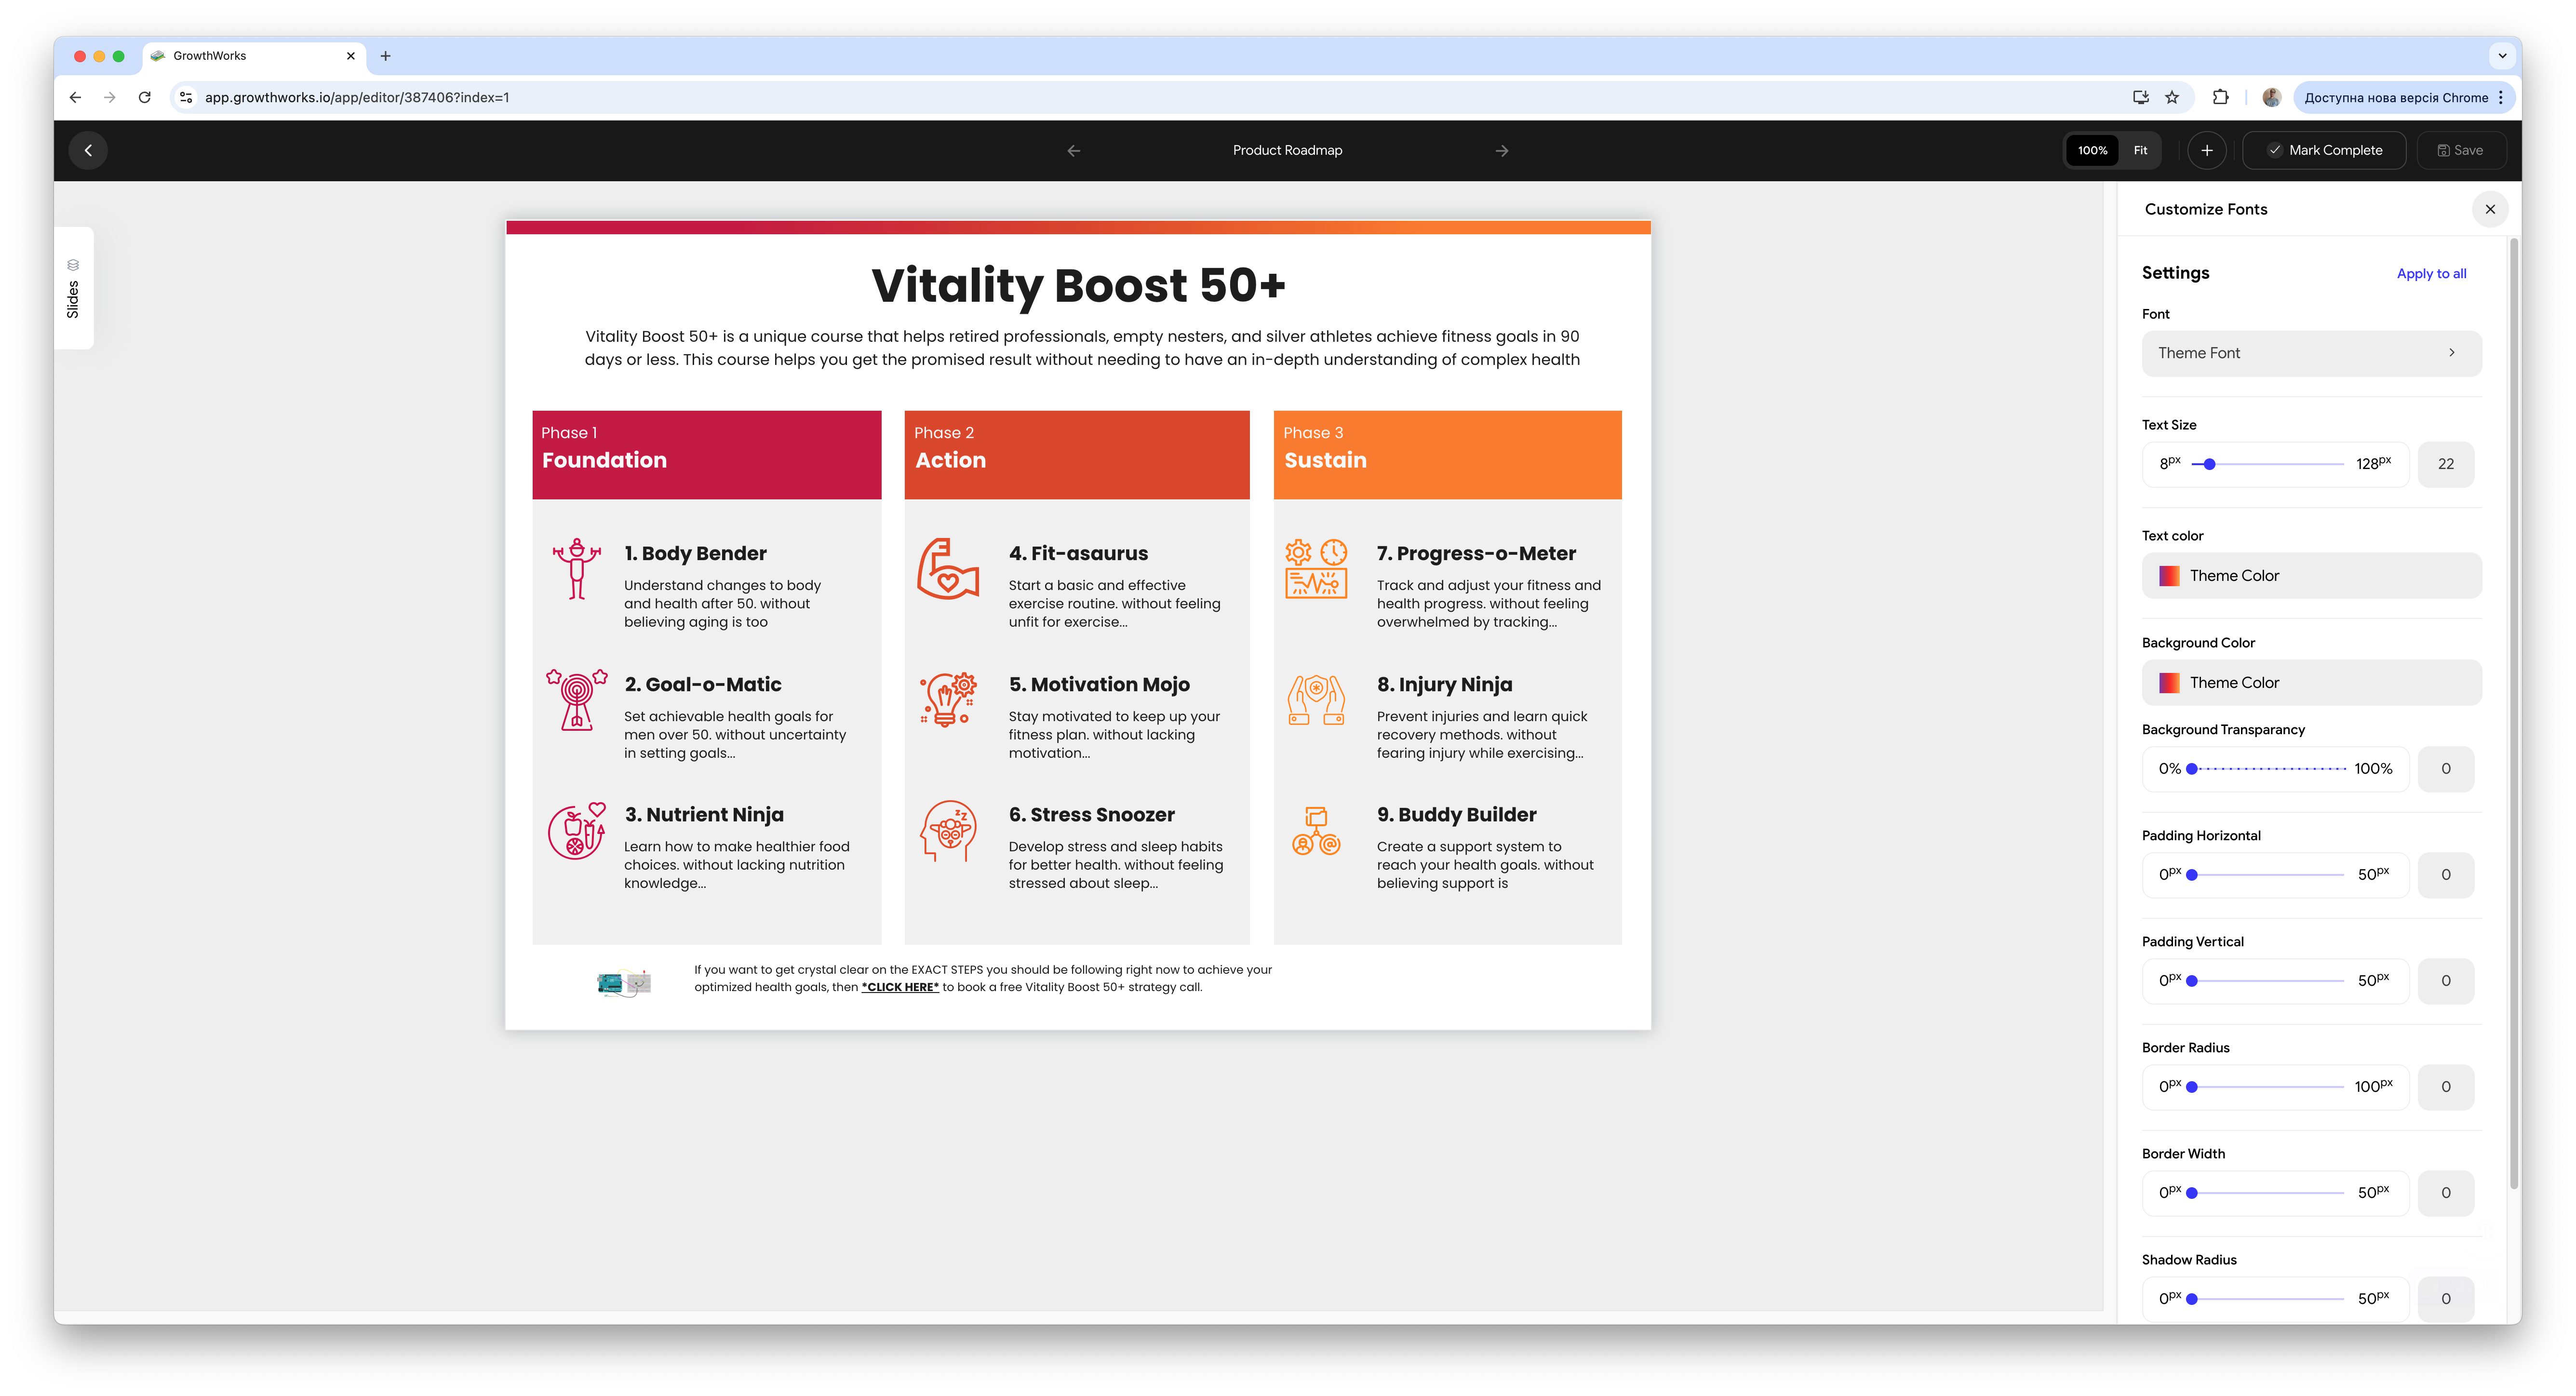Click Injury Ninja hands shield icon
2576x1396 pixels.
[x=1316, y=699]
